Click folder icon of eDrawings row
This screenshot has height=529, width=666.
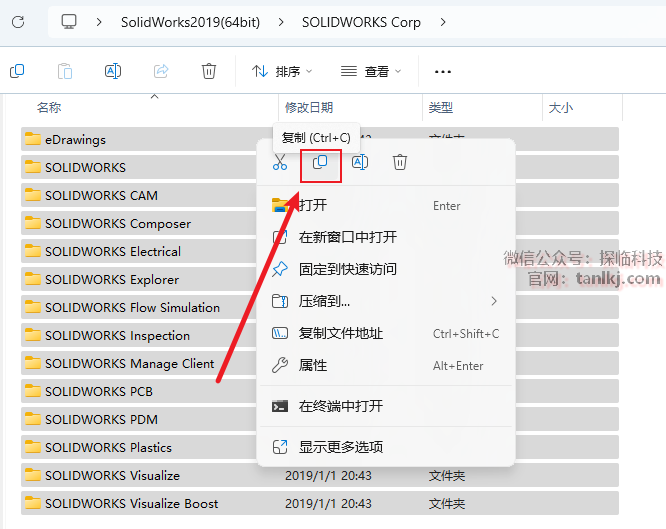33,139
